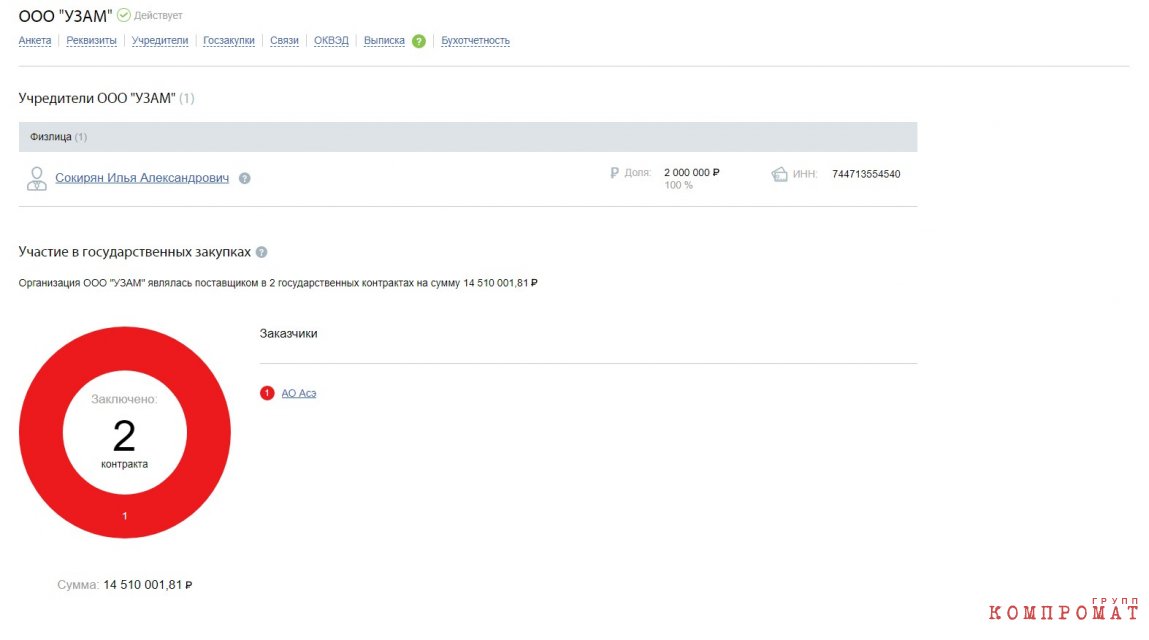The height and width of the screenshot is (640, 1149).
Task: Click the ООО "УЗАМ" company title
Action: pyautogui.click(x=65, y=15)
